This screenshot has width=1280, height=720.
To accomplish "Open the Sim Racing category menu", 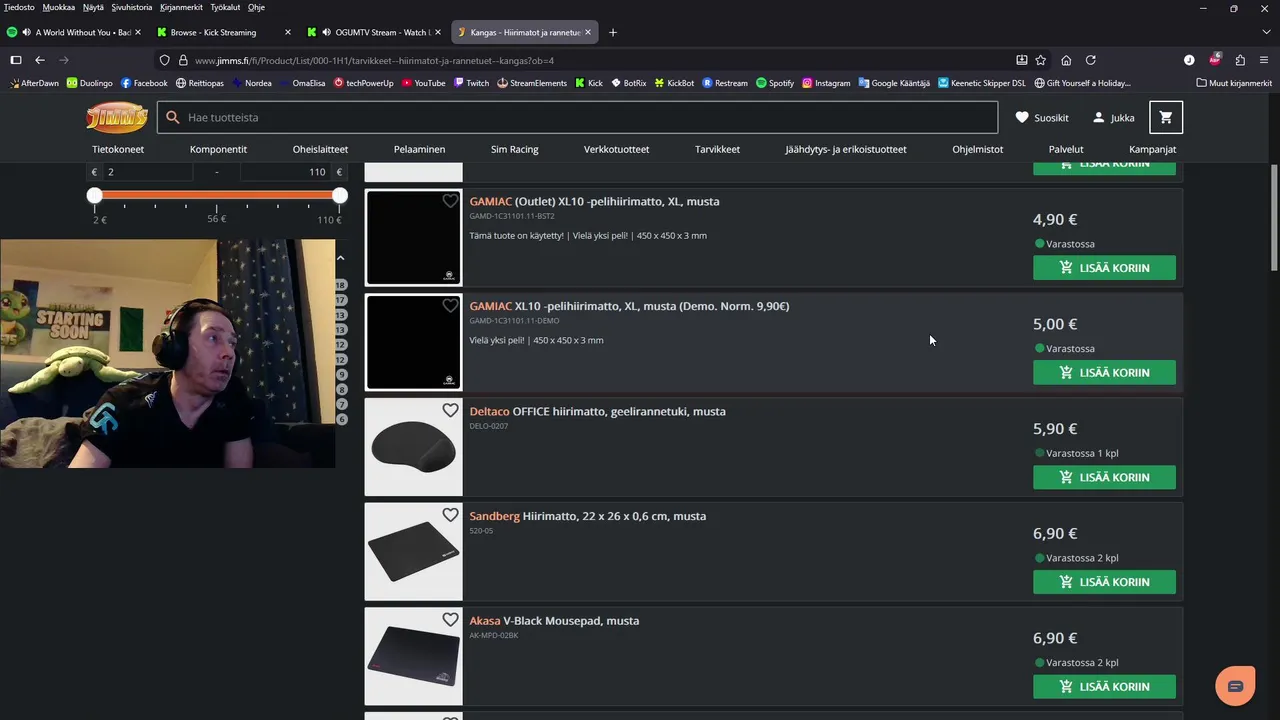I will click(x=514, y=149).
